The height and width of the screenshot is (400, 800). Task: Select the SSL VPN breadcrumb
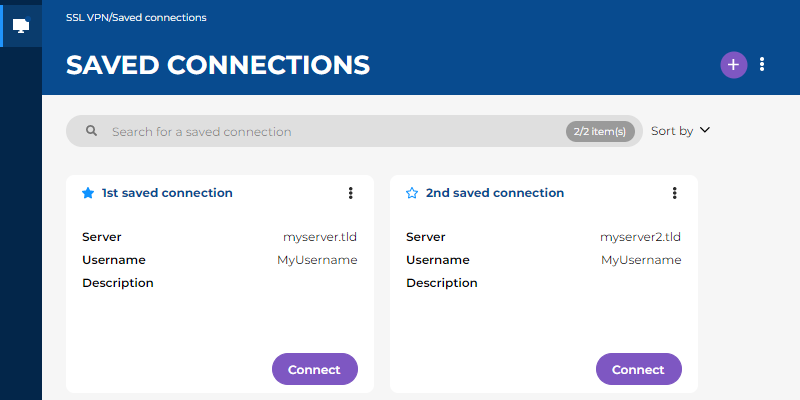[x=87, y=17]
